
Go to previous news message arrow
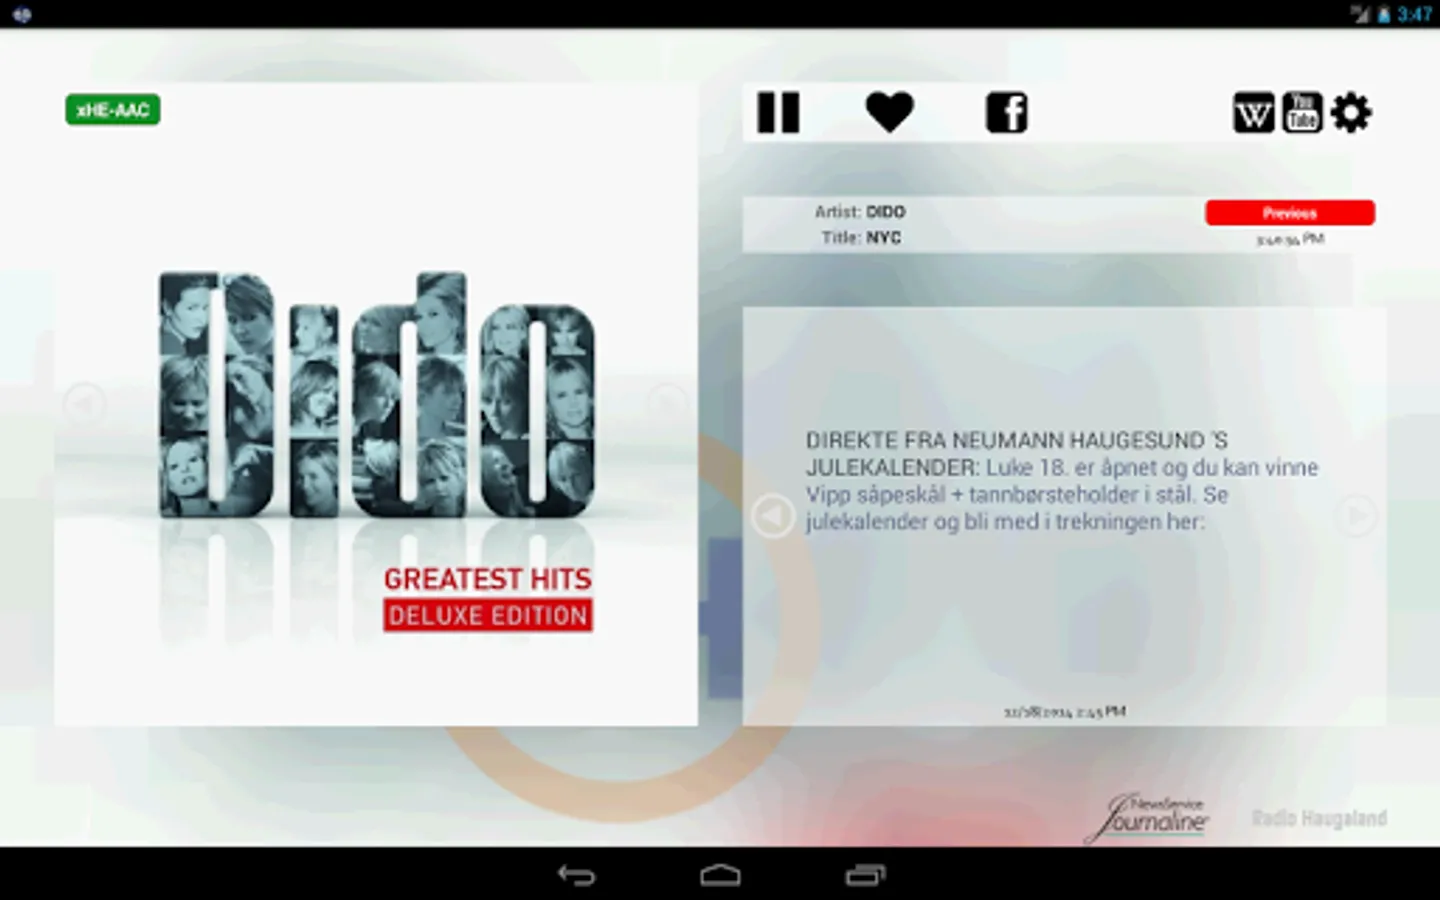pos(772,516)
